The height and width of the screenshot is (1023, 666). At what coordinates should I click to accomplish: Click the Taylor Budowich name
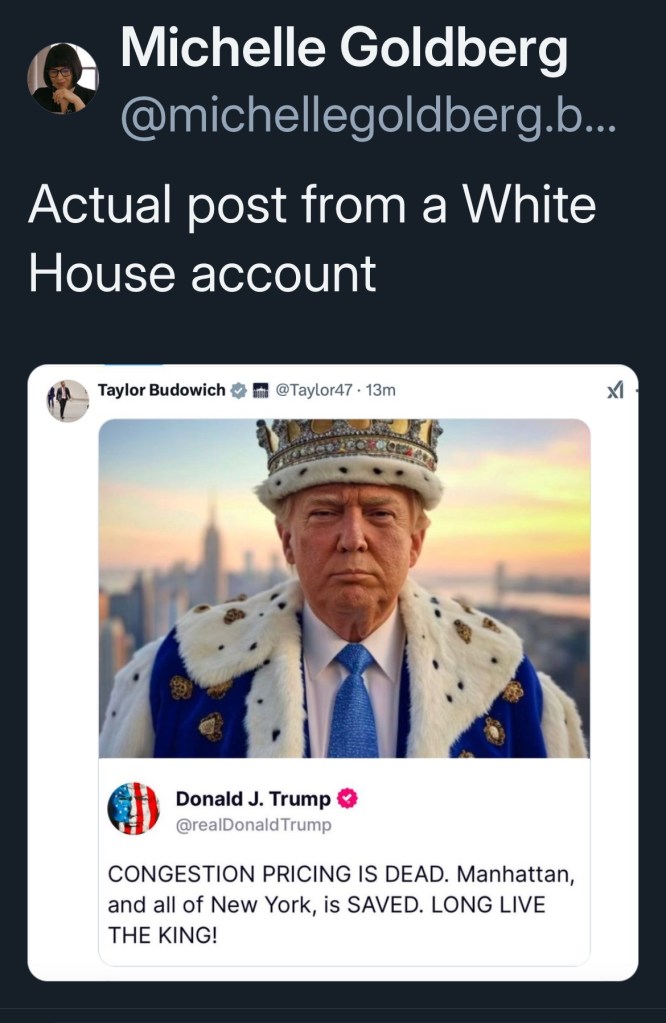(161, 390)
